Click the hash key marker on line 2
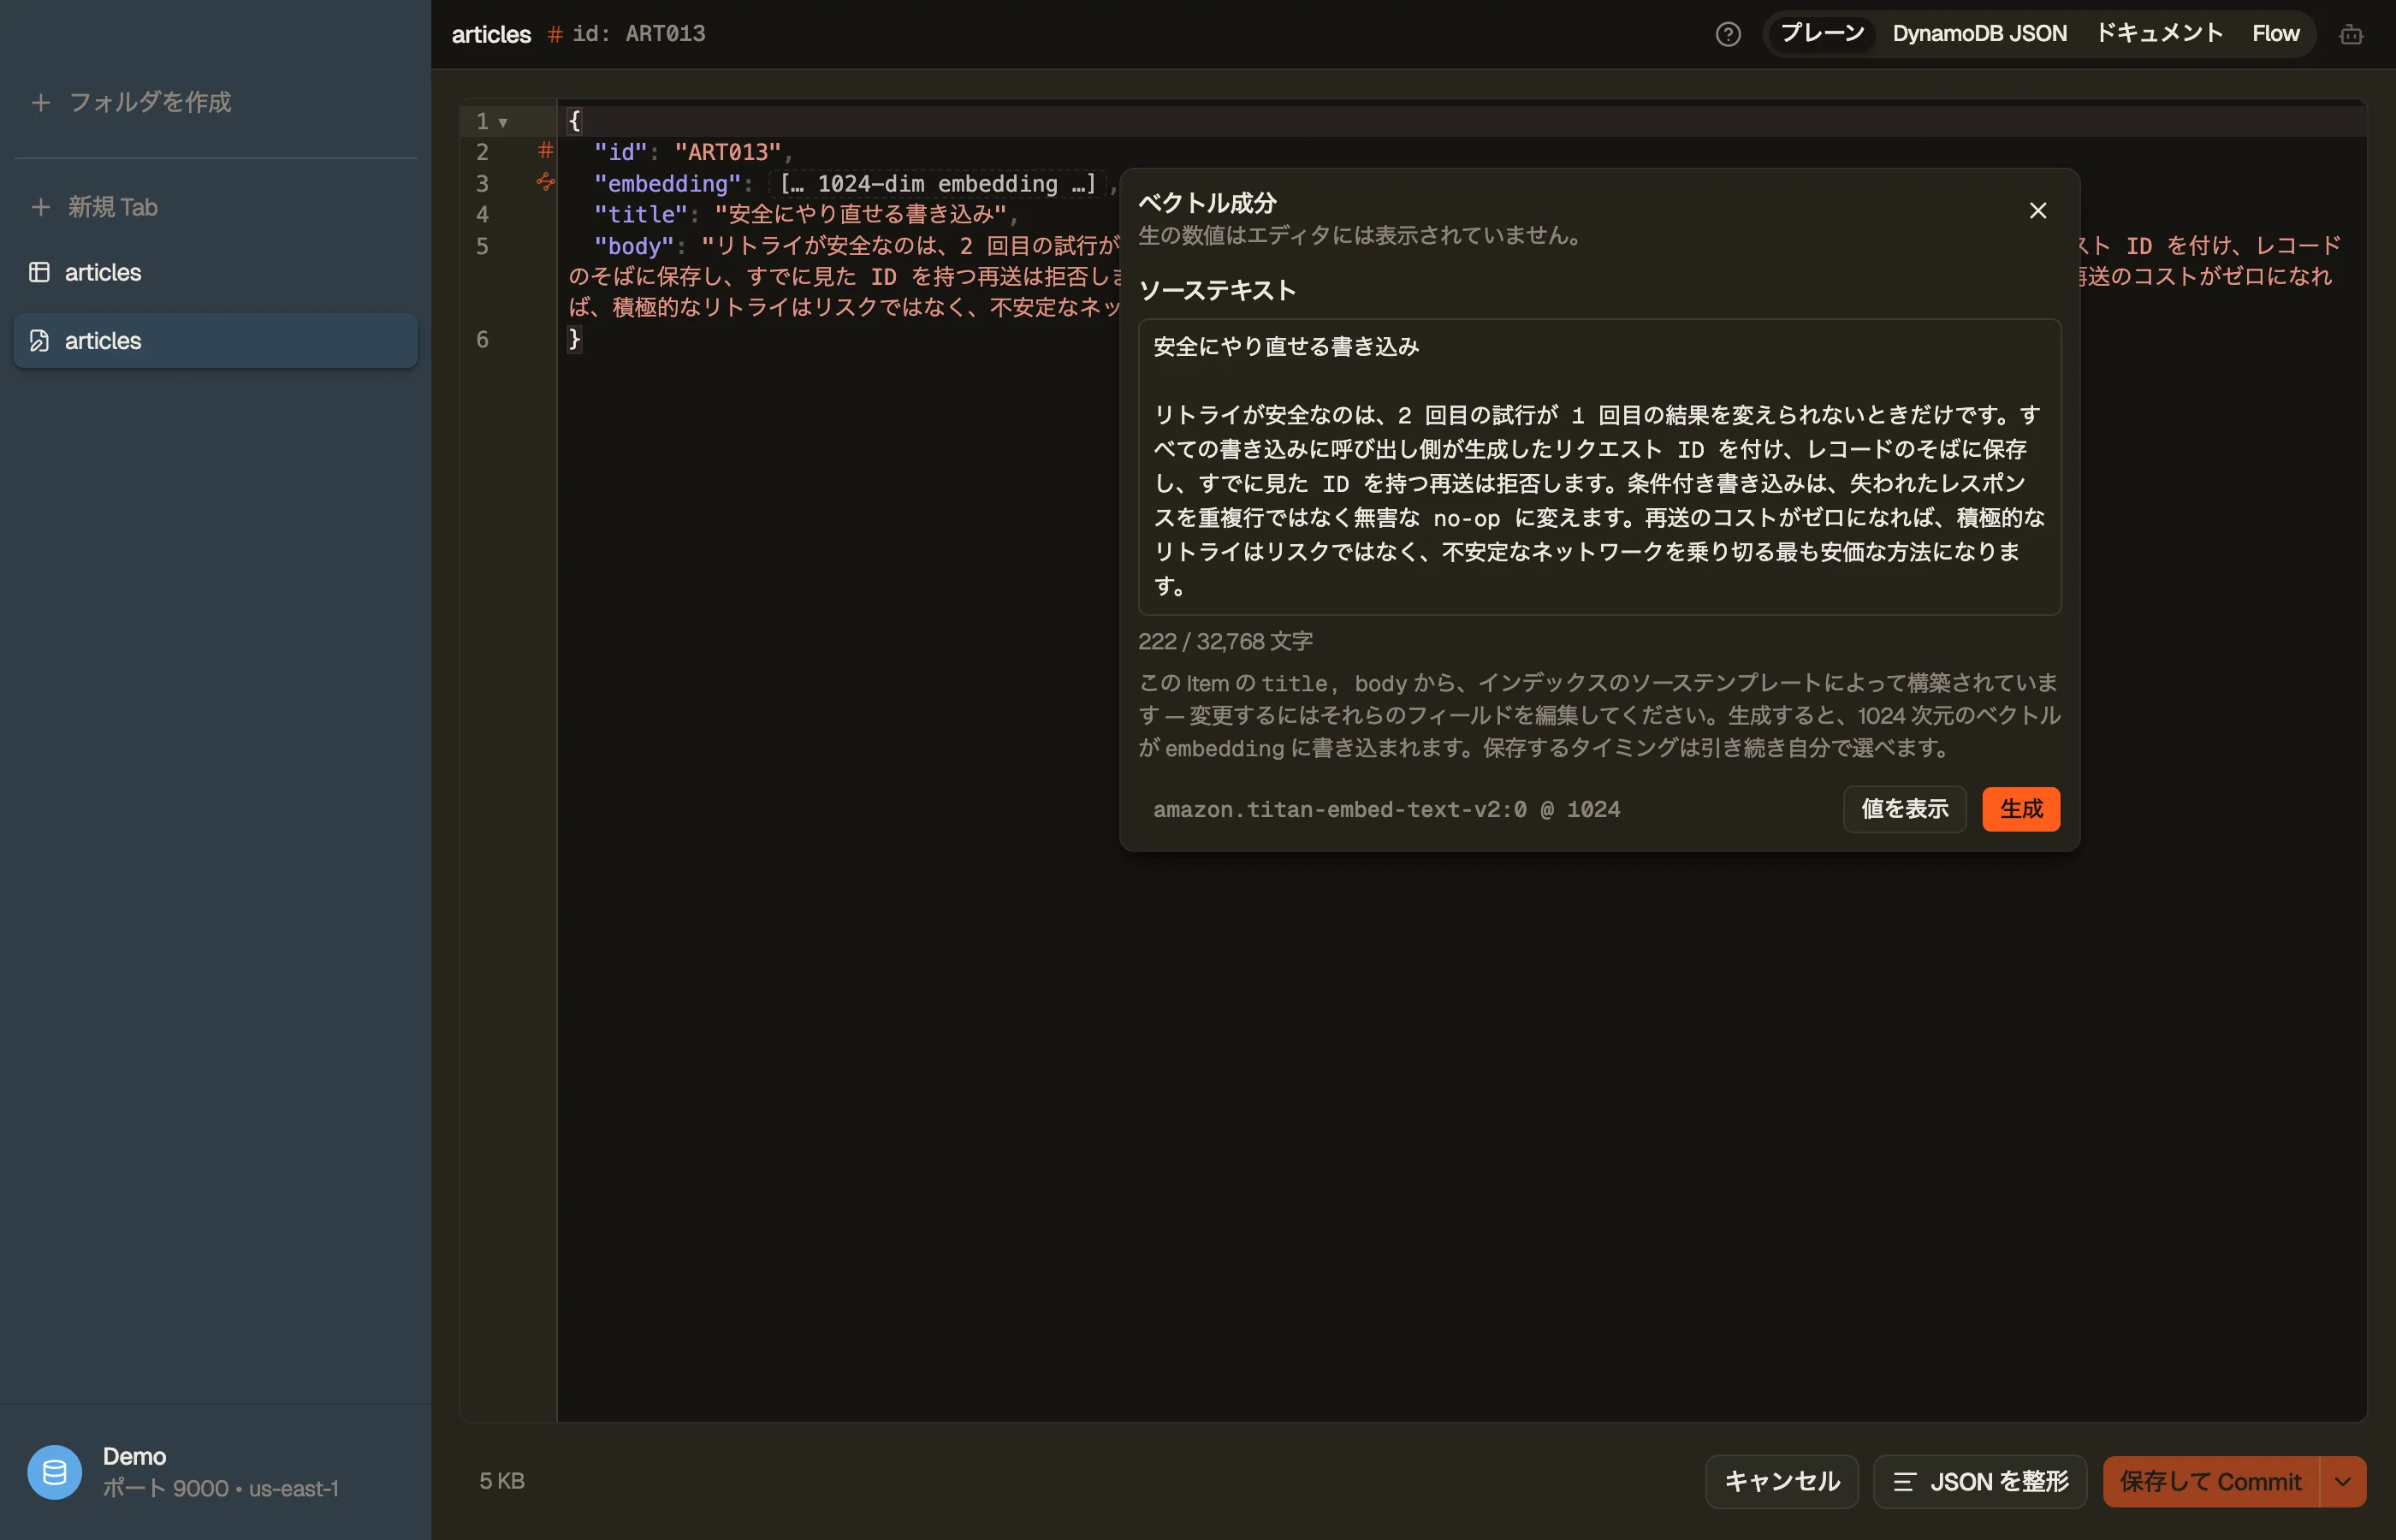The width and height of the screenshot is (2396, 1540). (545, 150)
